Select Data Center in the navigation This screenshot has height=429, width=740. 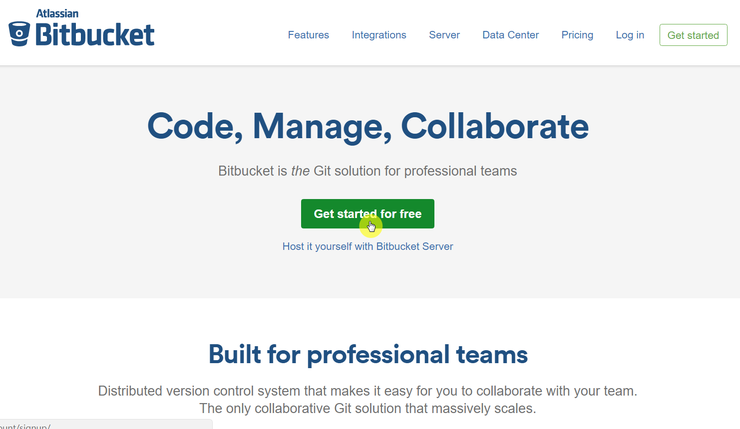click(x=510, y=35)
